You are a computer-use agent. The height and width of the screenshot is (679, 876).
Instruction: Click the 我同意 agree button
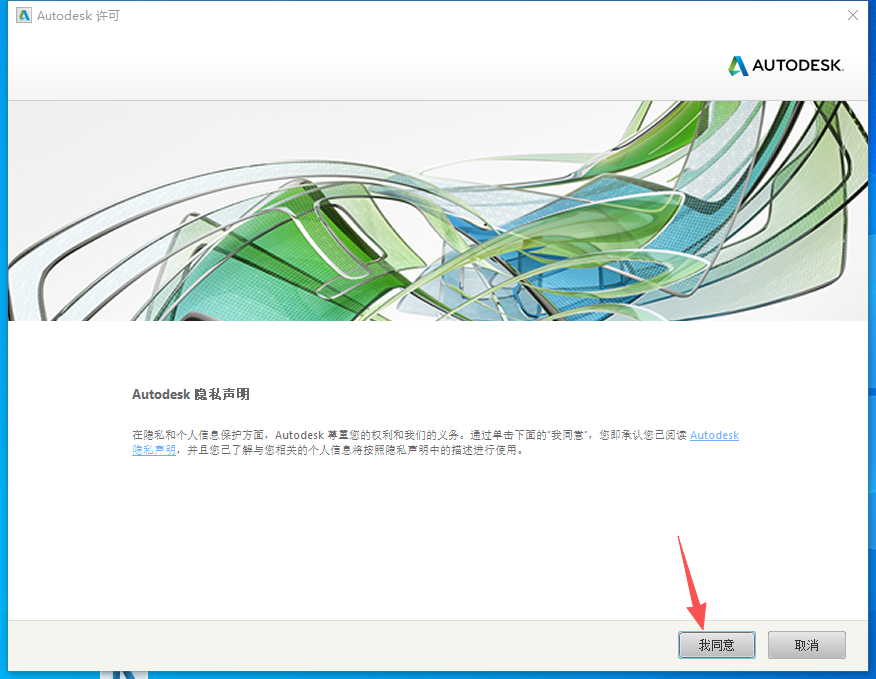(716, 644)
